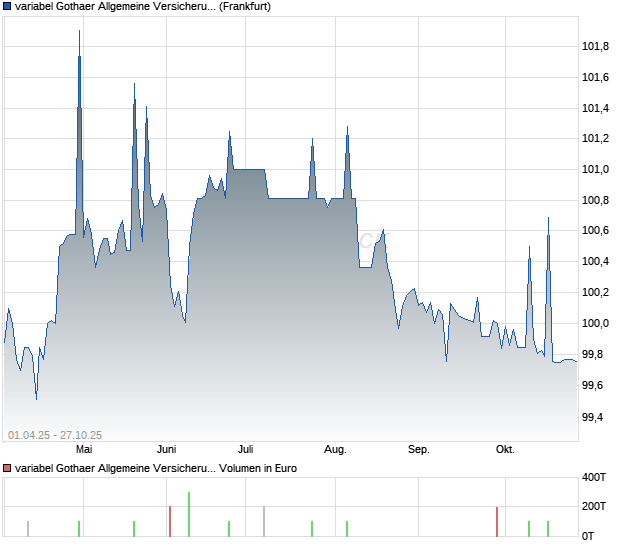Image resolution: width=620 pixels, height=546 pixels.
Task: Click the 400T volume axis label
Action: click(x=594, y=478)
